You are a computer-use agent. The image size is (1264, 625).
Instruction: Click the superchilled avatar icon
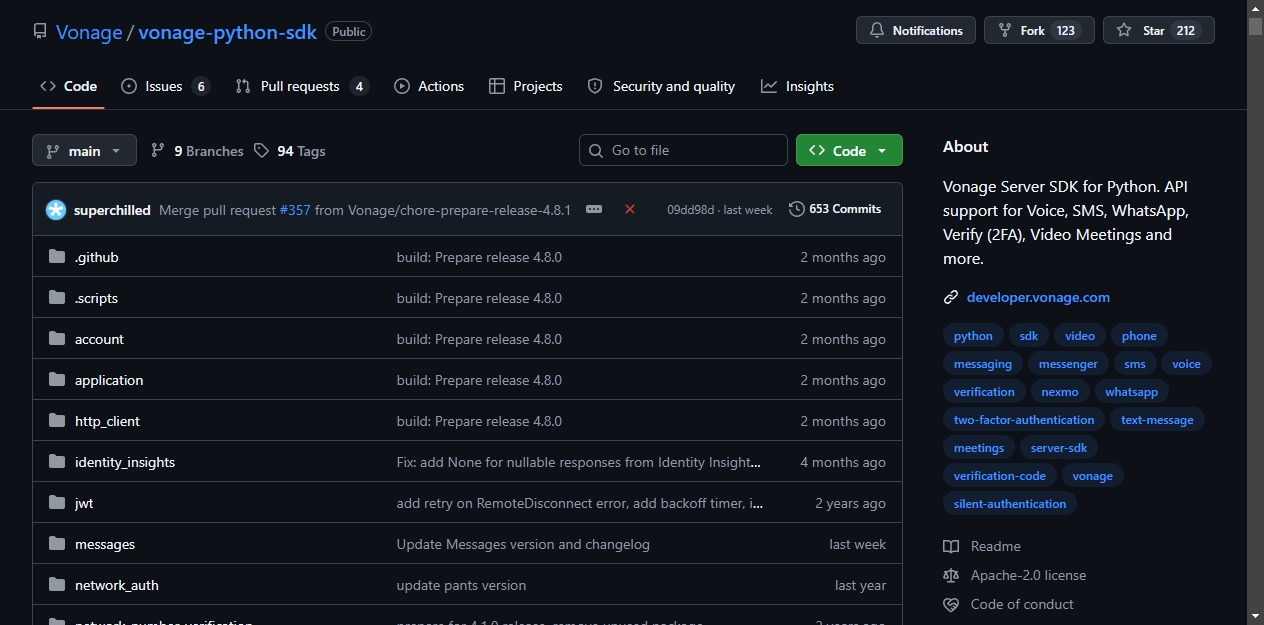pos(56,210)
